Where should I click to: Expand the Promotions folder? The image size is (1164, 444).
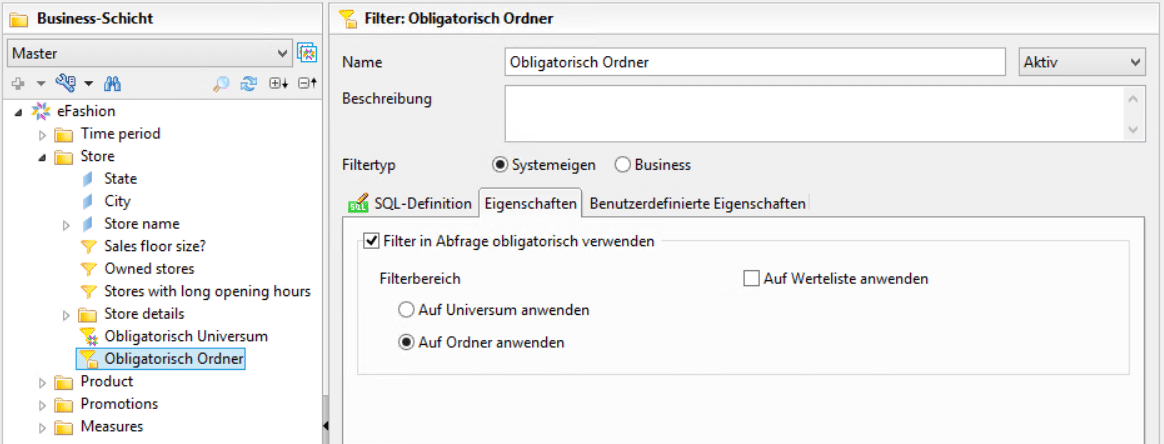42,405
